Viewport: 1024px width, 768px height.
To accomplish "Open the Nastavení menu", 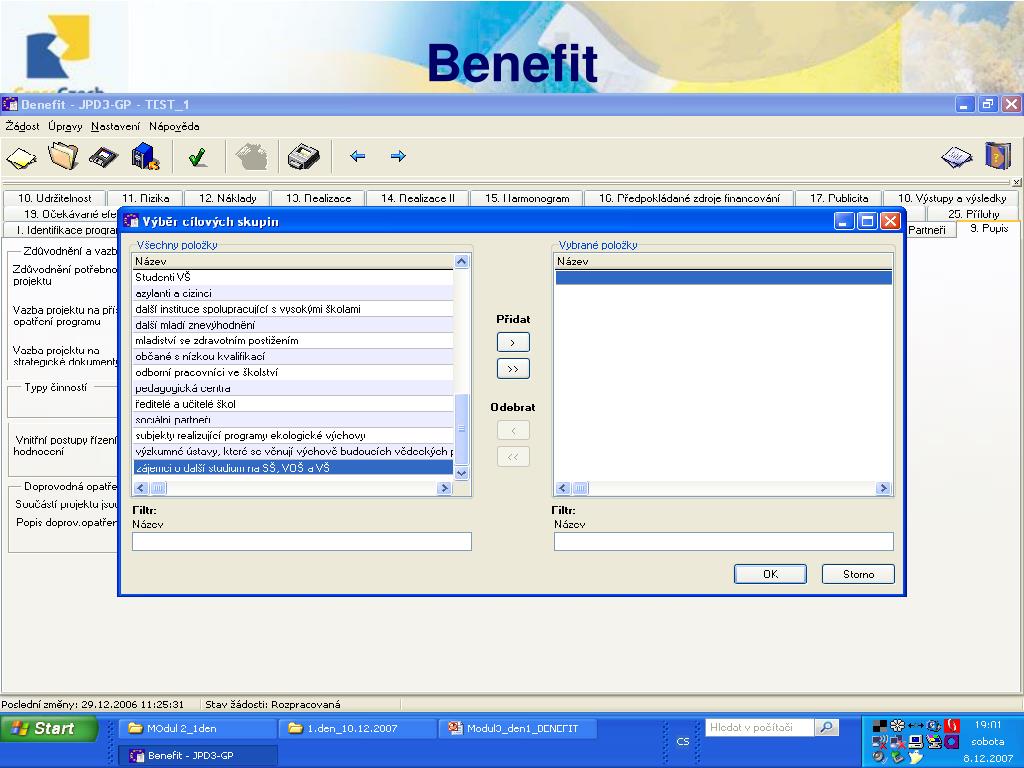I will [x=116, y=126].
